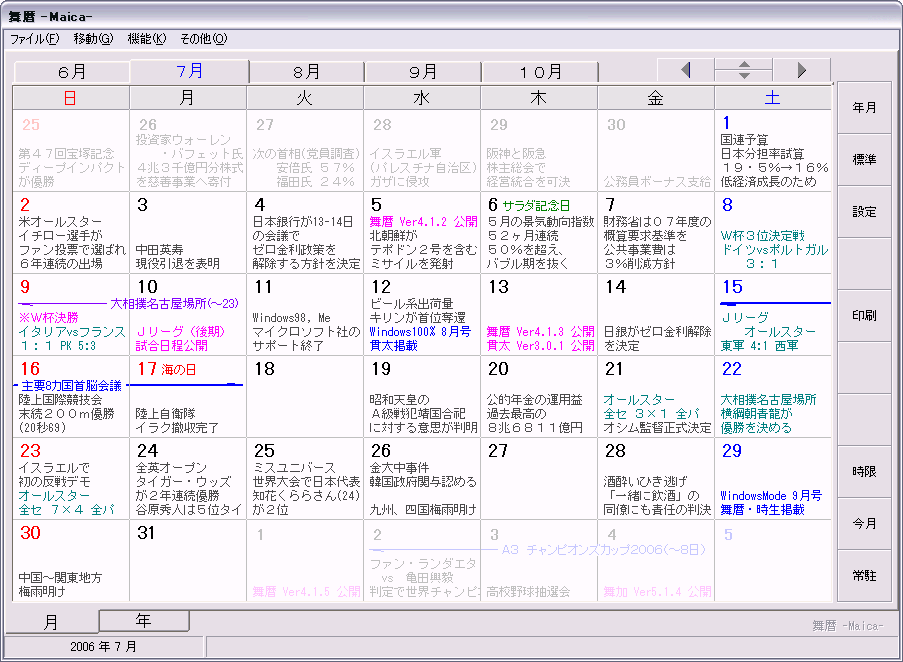Switch to the 8月 month tab
Screen dimensions: 903x662
tap(307, 72)
